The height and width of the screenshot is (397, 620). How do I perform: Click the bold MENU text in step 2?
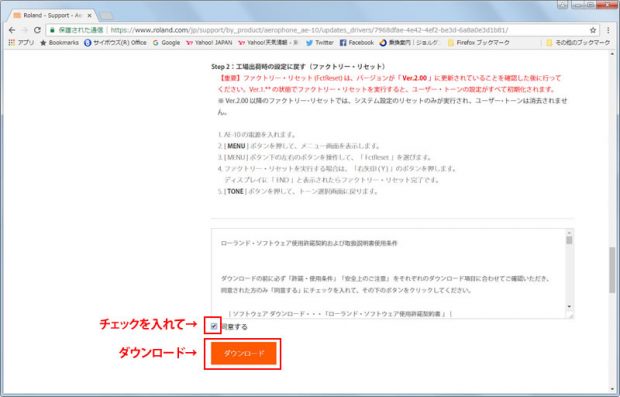(236, 146)
